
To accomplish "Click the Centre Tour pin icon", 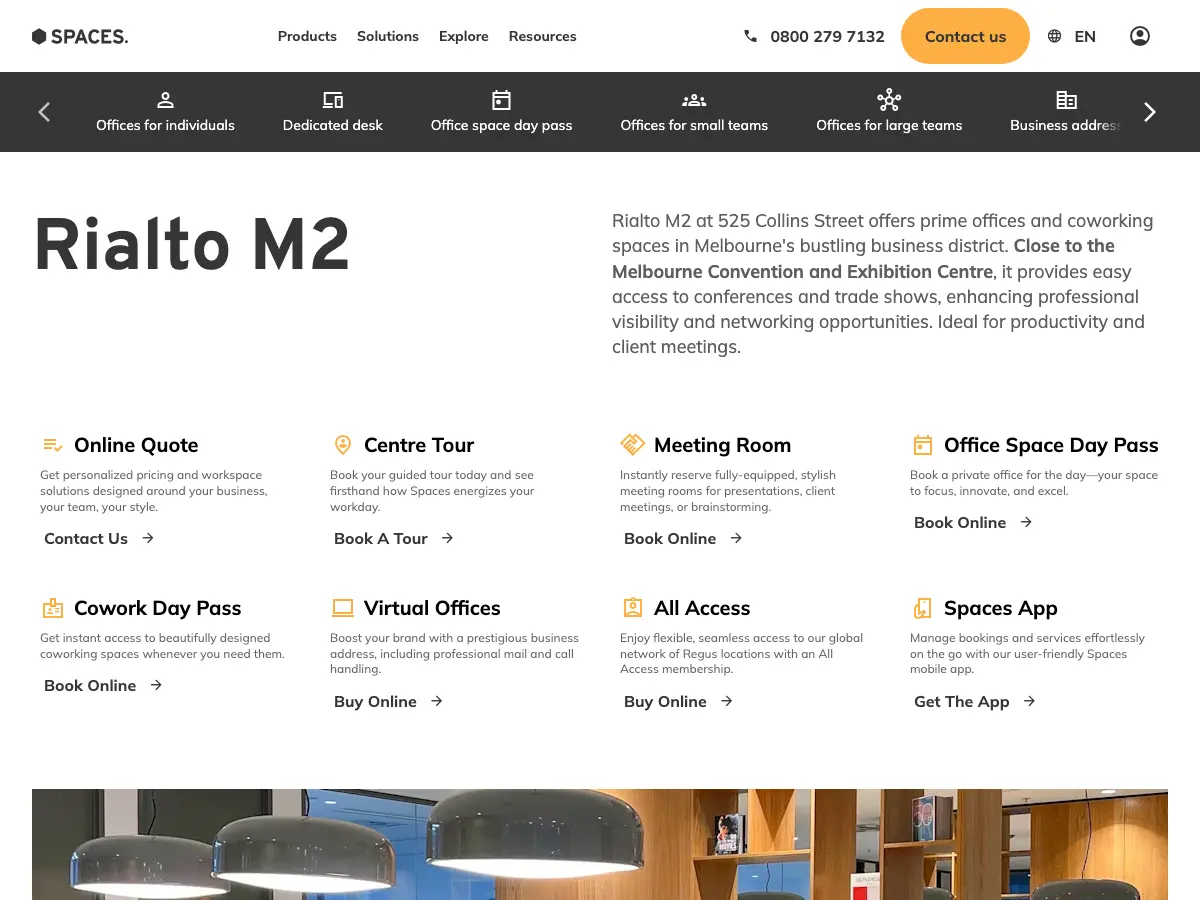I will (x=343, y=445).
